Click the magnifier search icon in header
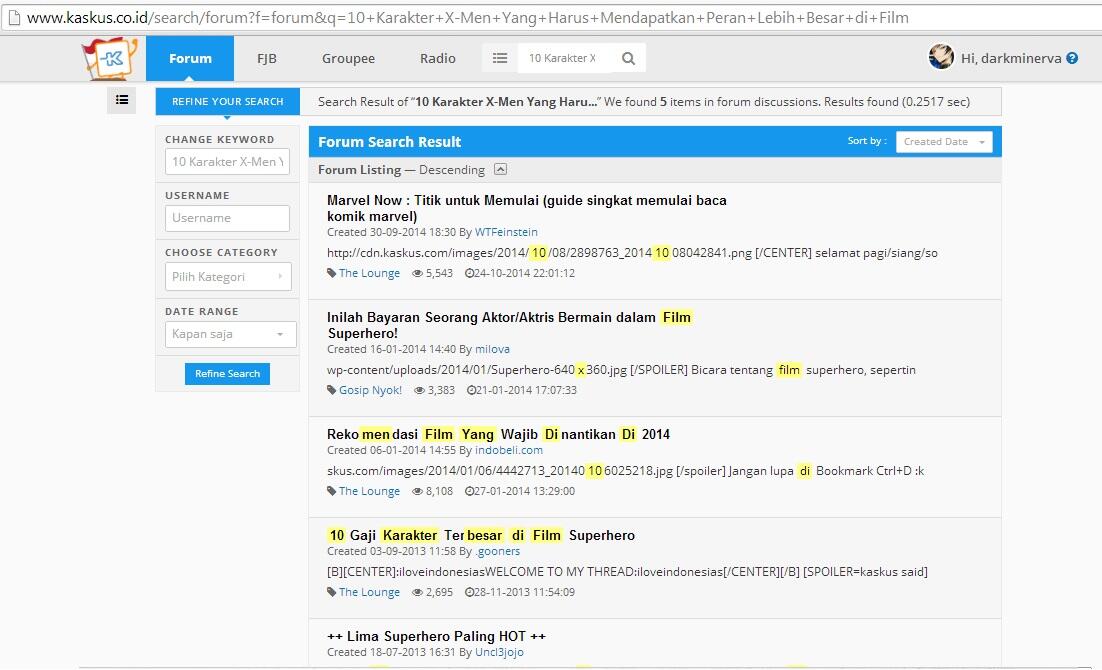 (x=628, y=58)
